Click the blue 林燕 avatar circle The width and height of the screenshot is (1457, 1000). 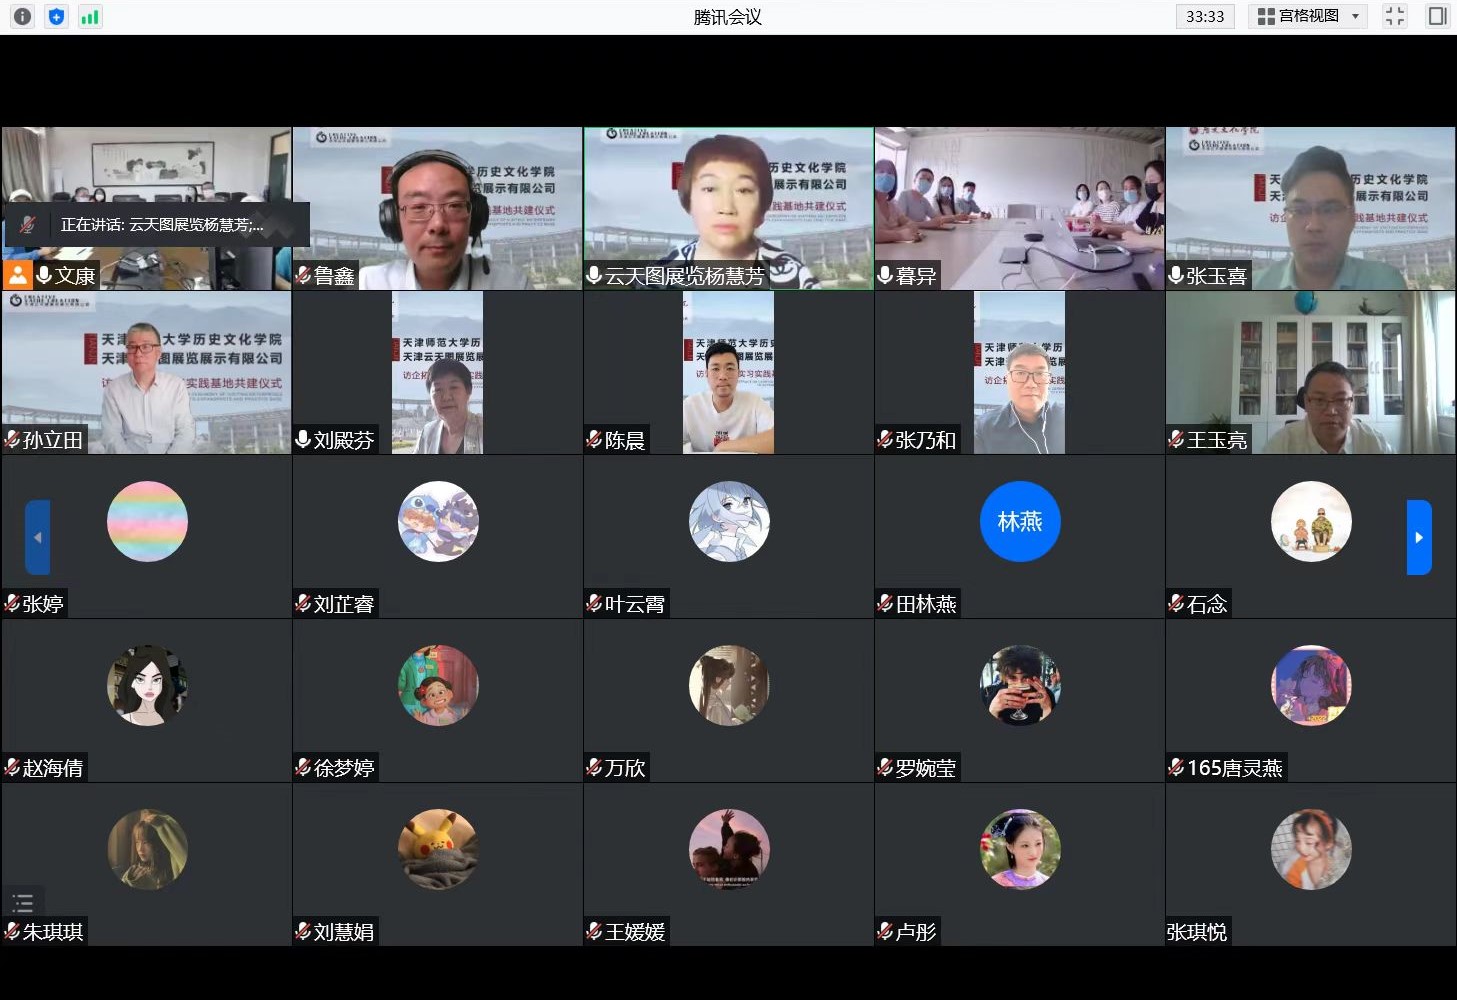click(x=1019, y=521)
